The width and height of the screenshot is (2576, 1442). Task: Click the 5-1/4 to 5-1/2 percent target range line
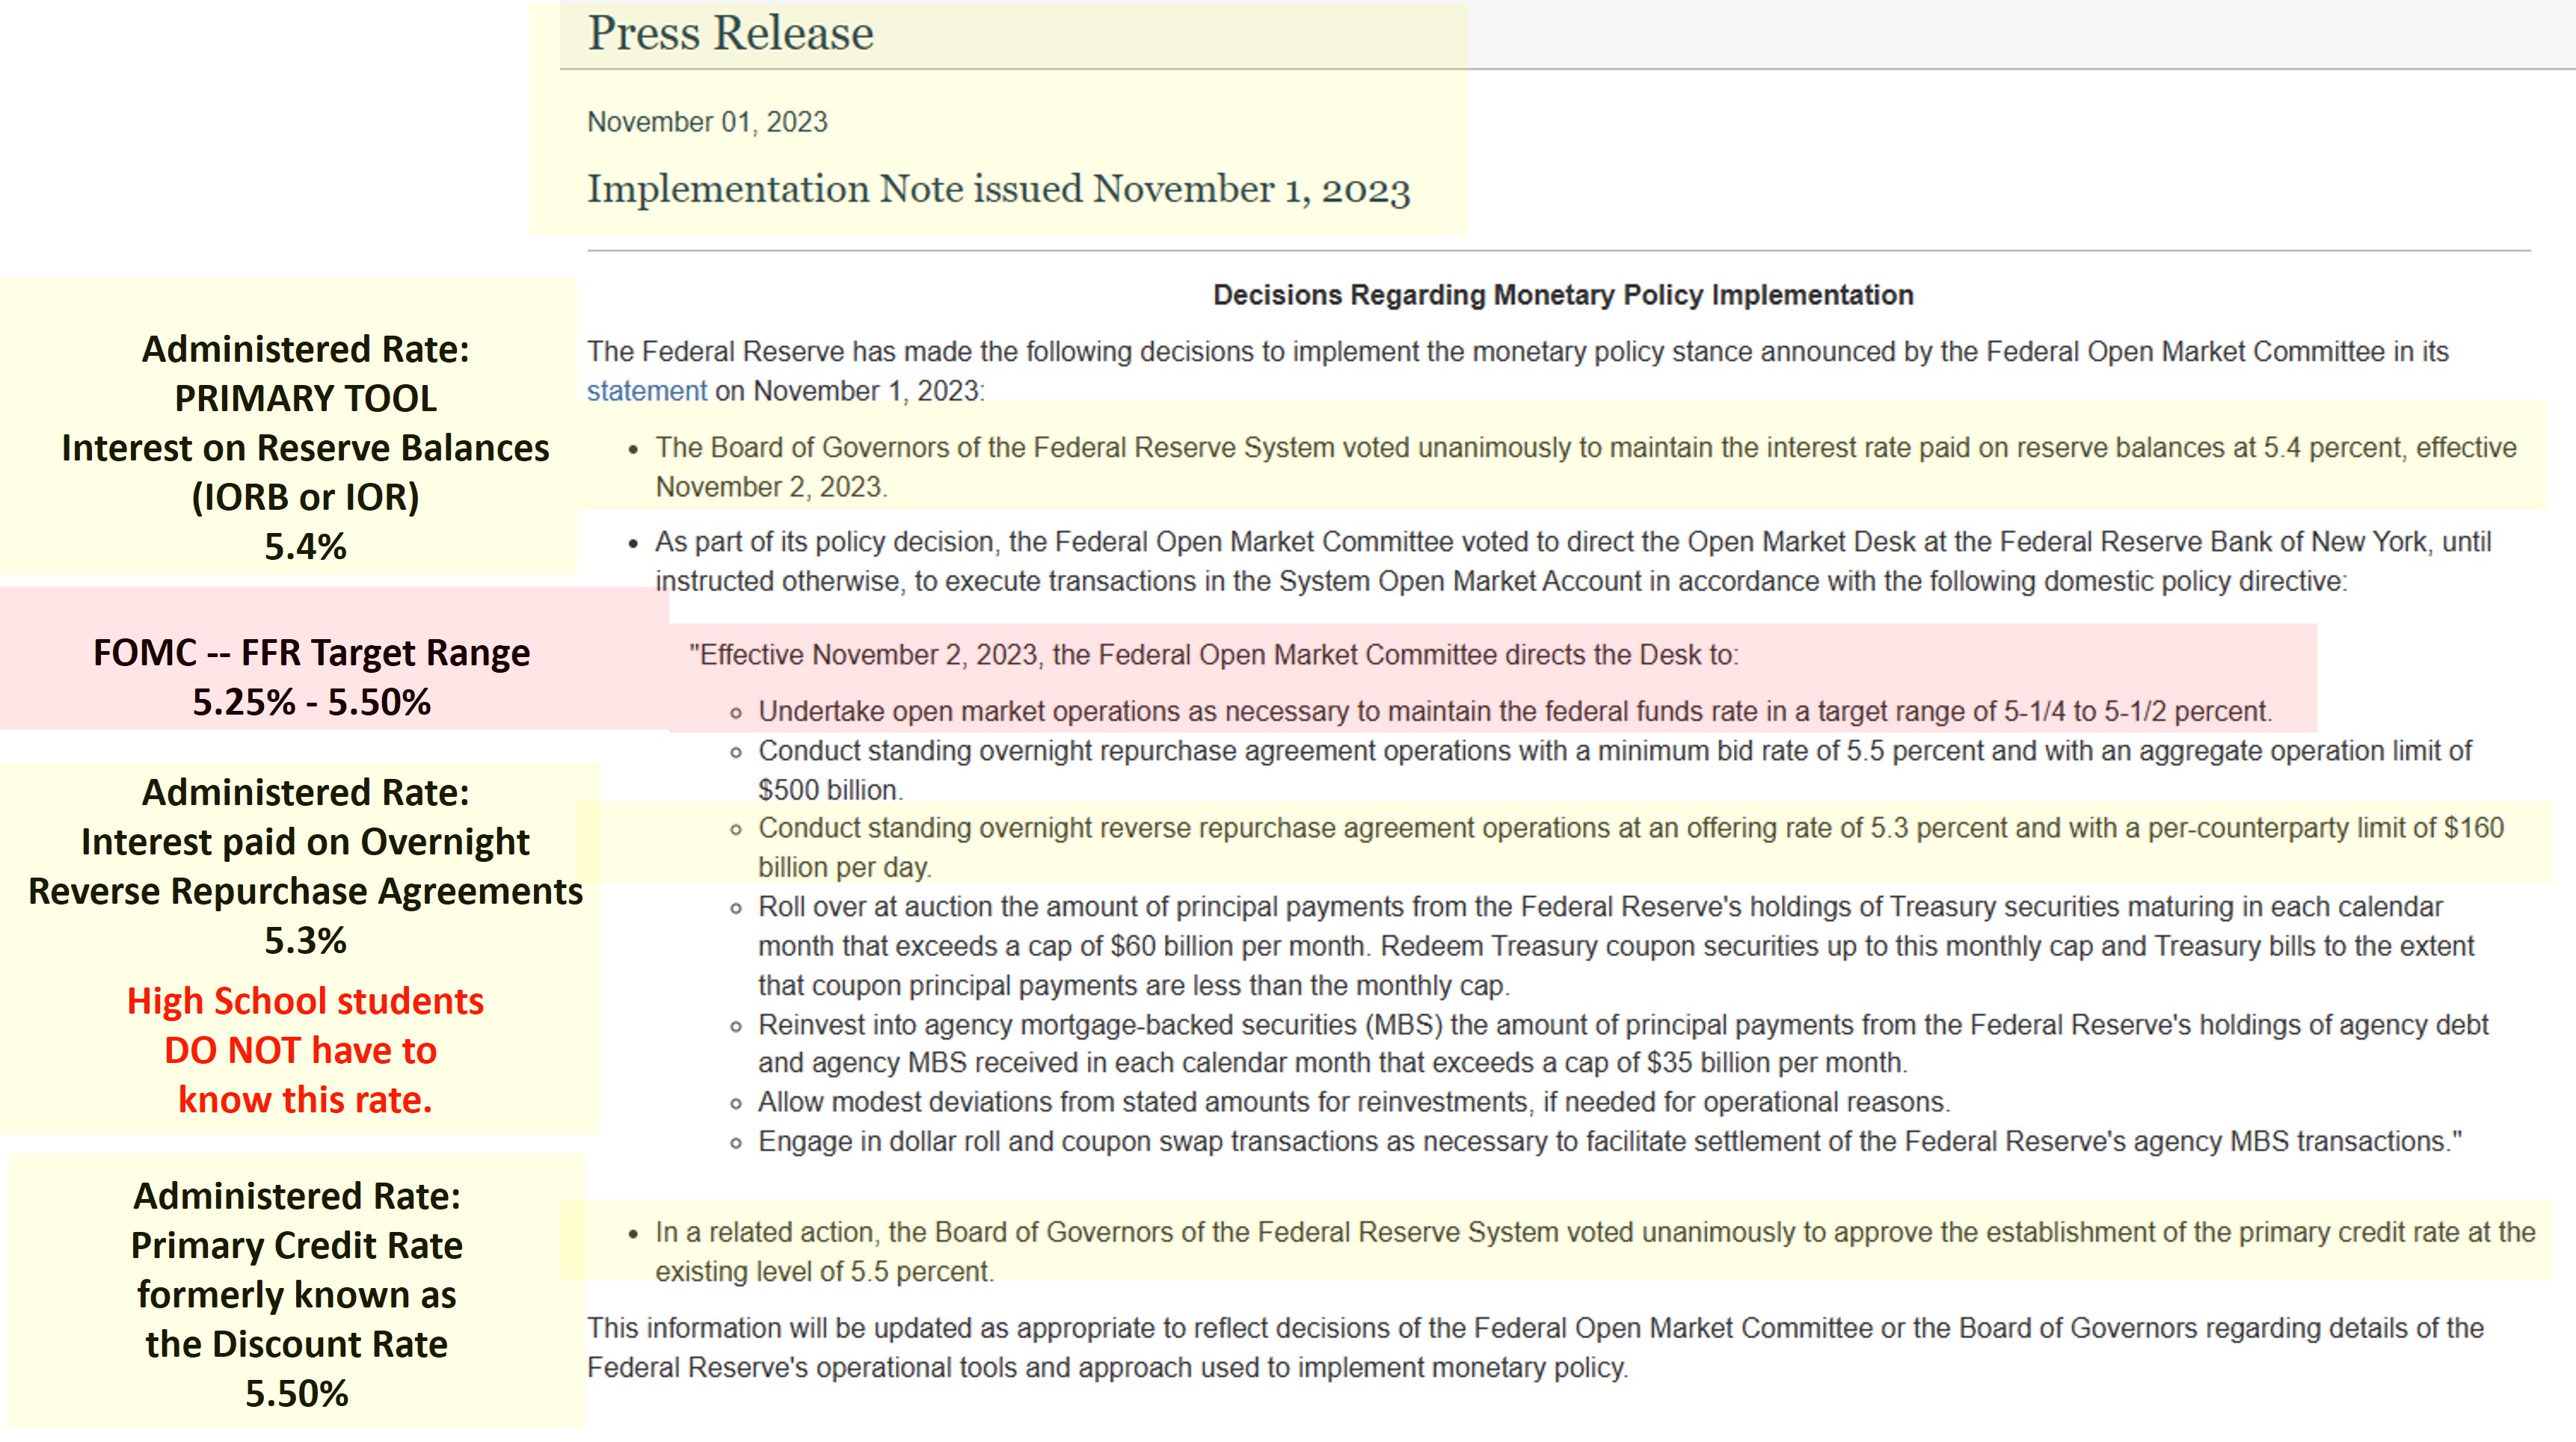(1514, 711)
